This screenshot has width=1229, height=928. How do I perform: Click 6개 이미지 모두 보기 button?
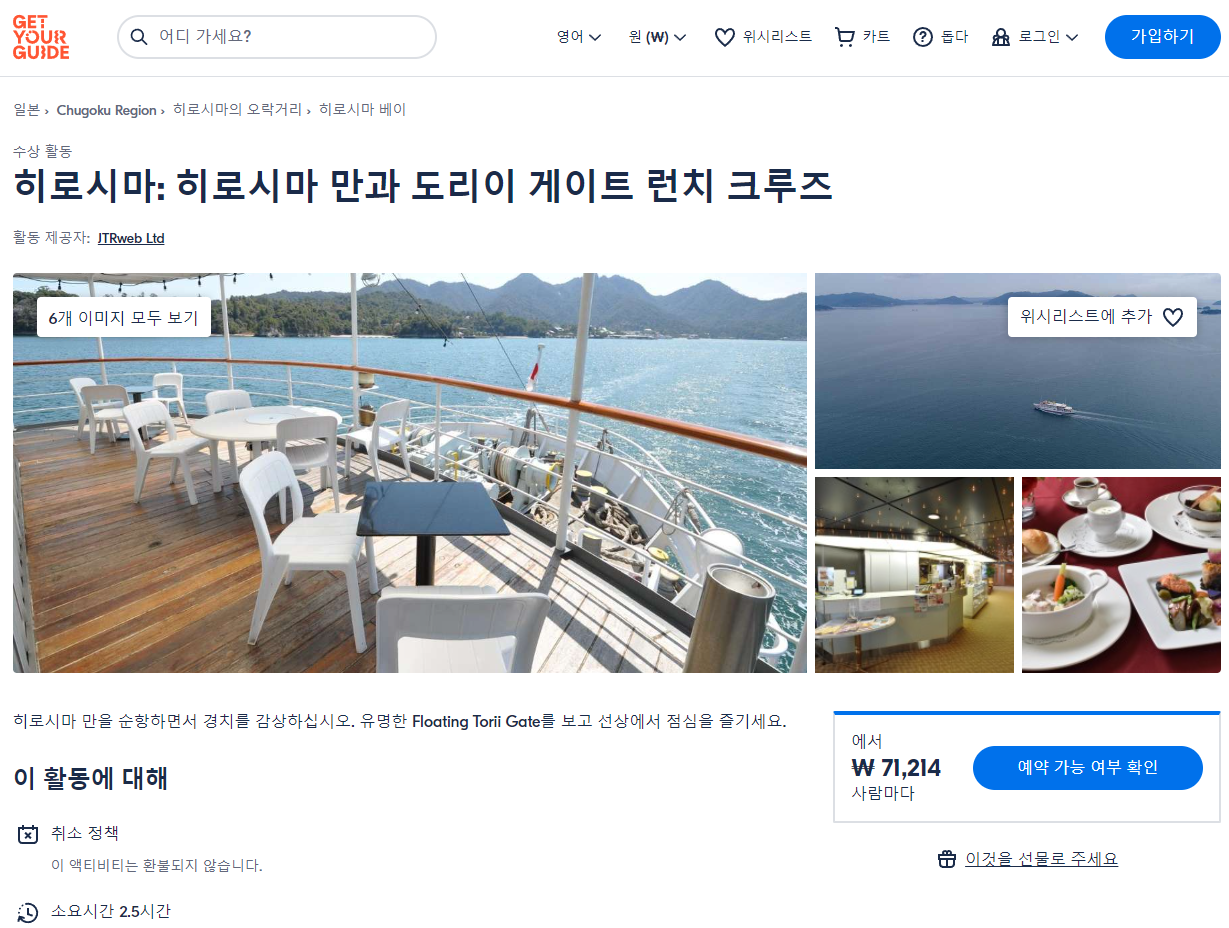coord(124,317)
